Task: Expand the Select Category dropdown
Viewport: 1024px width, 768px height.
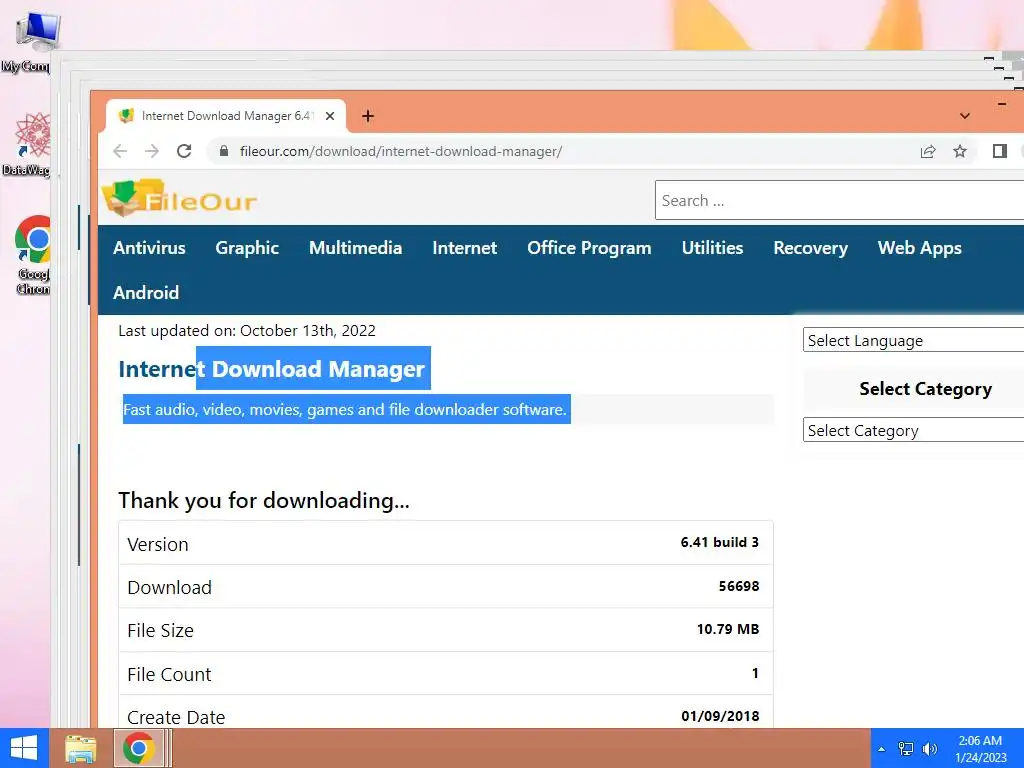Action: (913, 430)
